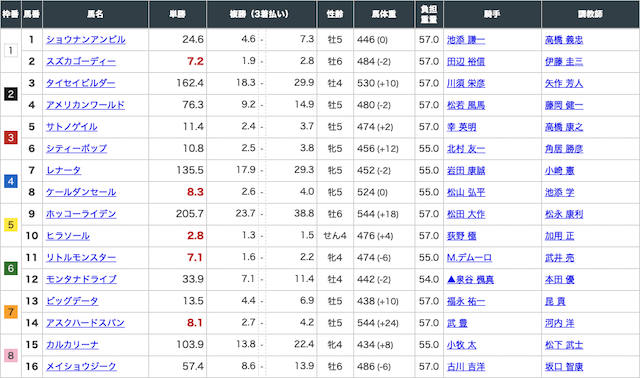Image resolution: width=640 pixels, height=378 pixels.
Task: Open jockey 古川 吉洋 profile
Action: point(466,366)
